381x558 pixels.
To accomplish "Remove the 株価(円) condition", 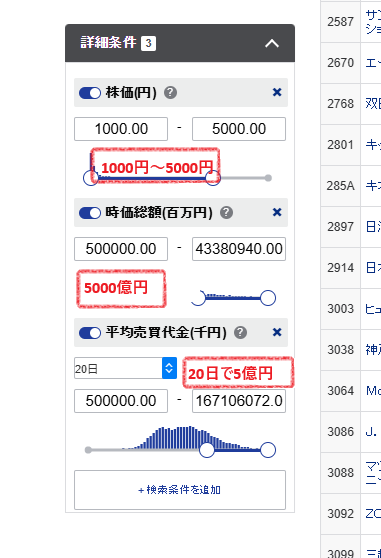I will [x=277, y=93].
